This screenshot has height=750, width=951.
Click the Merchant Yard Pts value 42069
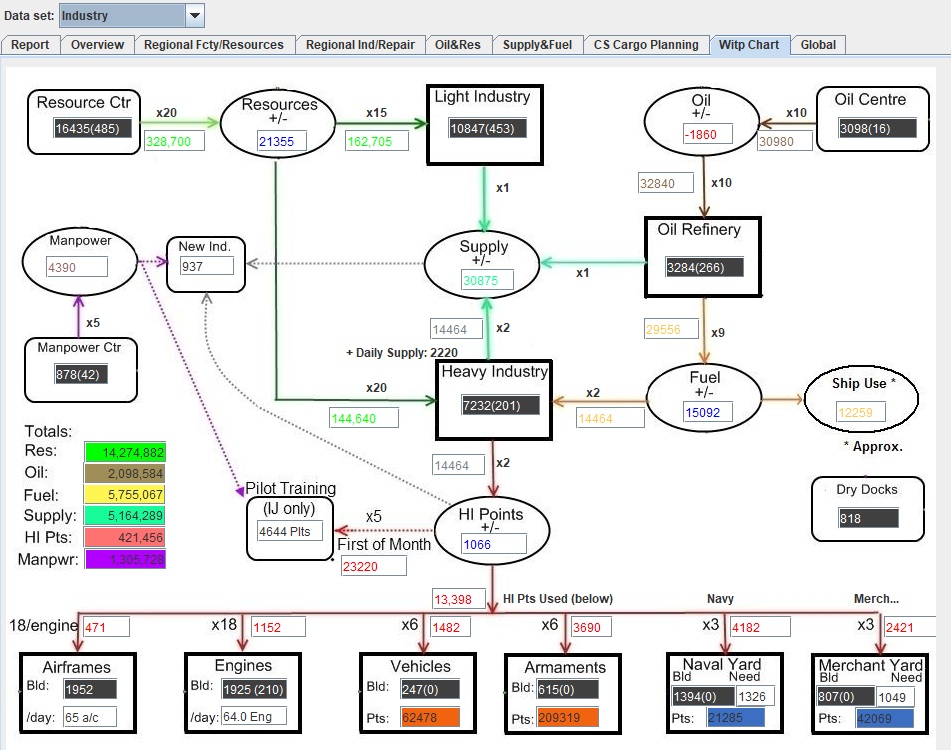point(884,718)
